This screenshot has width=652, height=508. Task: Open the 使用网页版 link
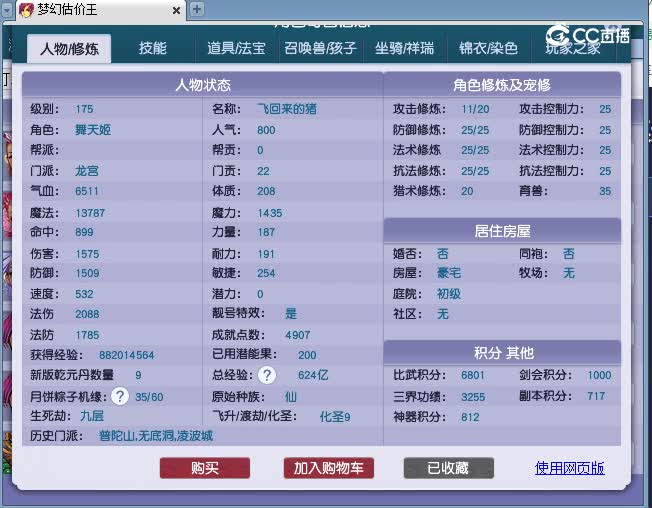[570, 468]
